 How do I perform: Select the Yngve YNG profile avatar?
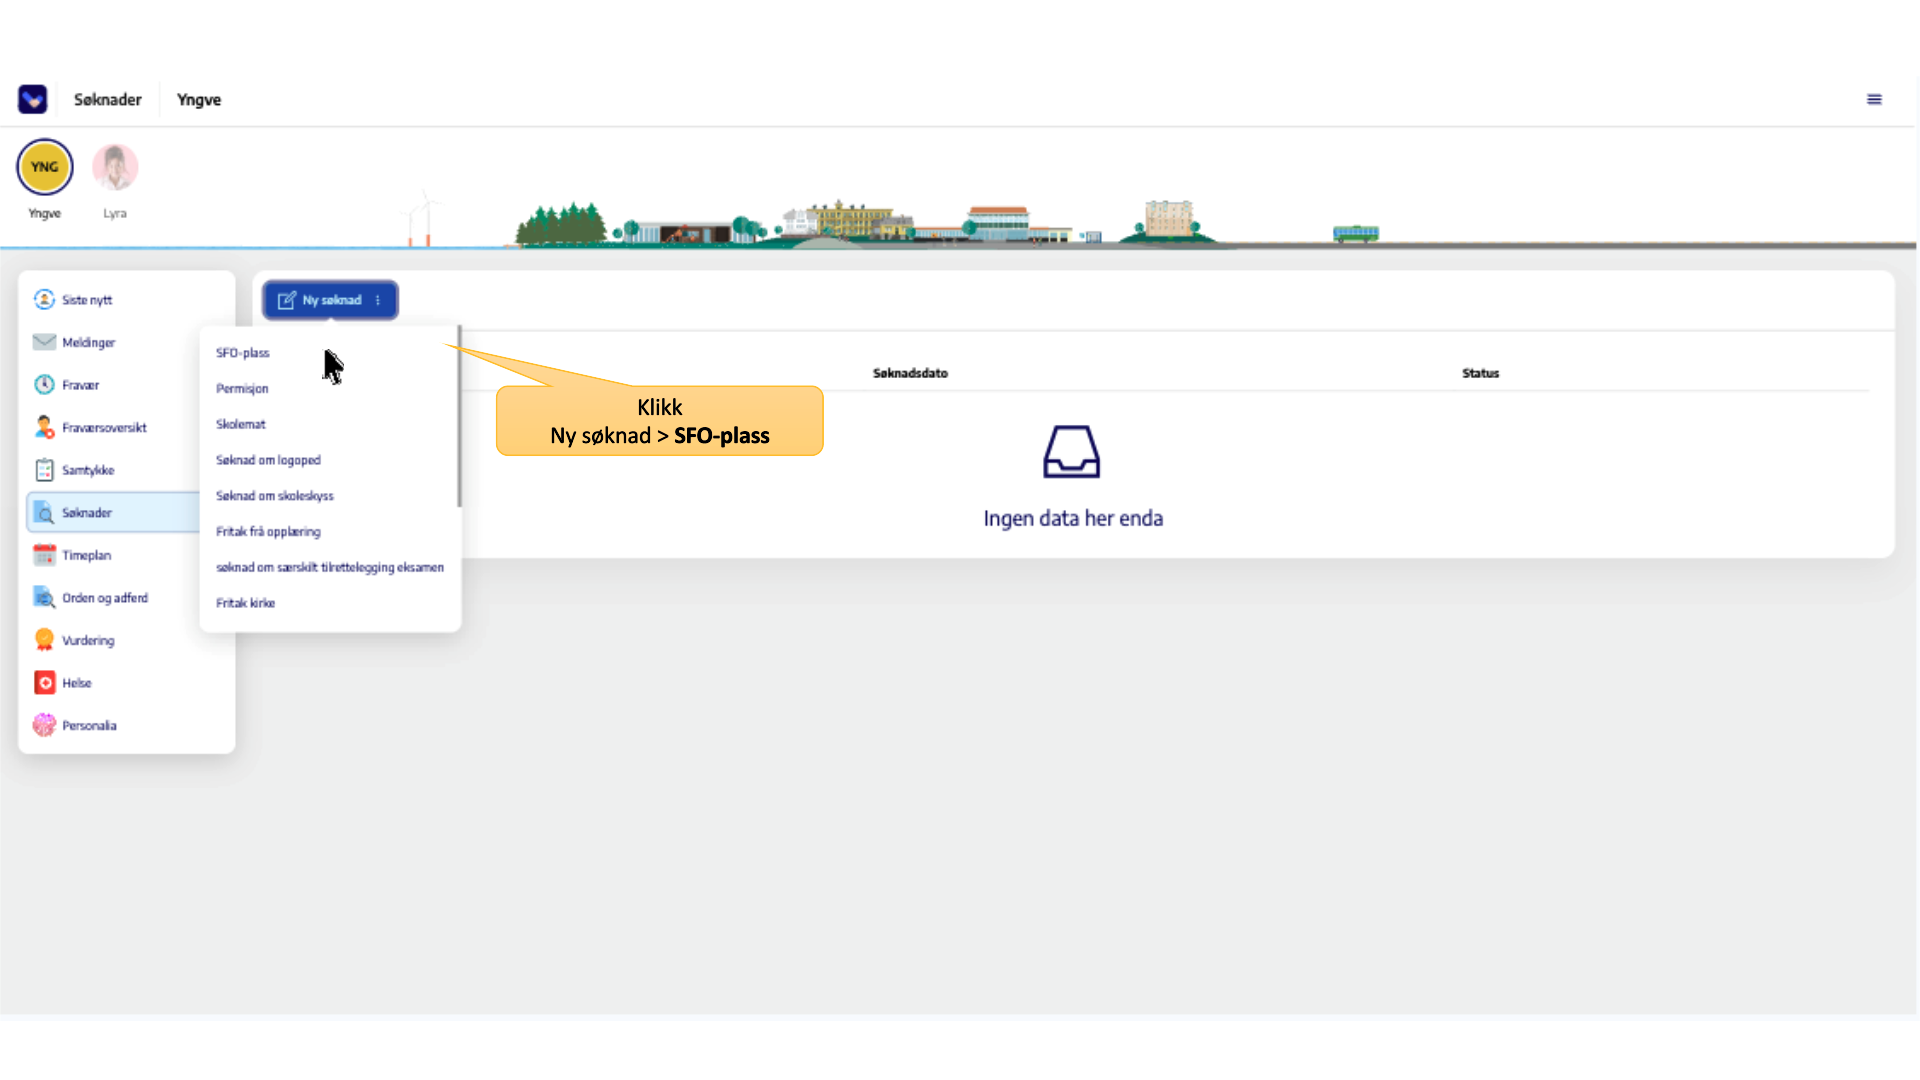[45, 167]
